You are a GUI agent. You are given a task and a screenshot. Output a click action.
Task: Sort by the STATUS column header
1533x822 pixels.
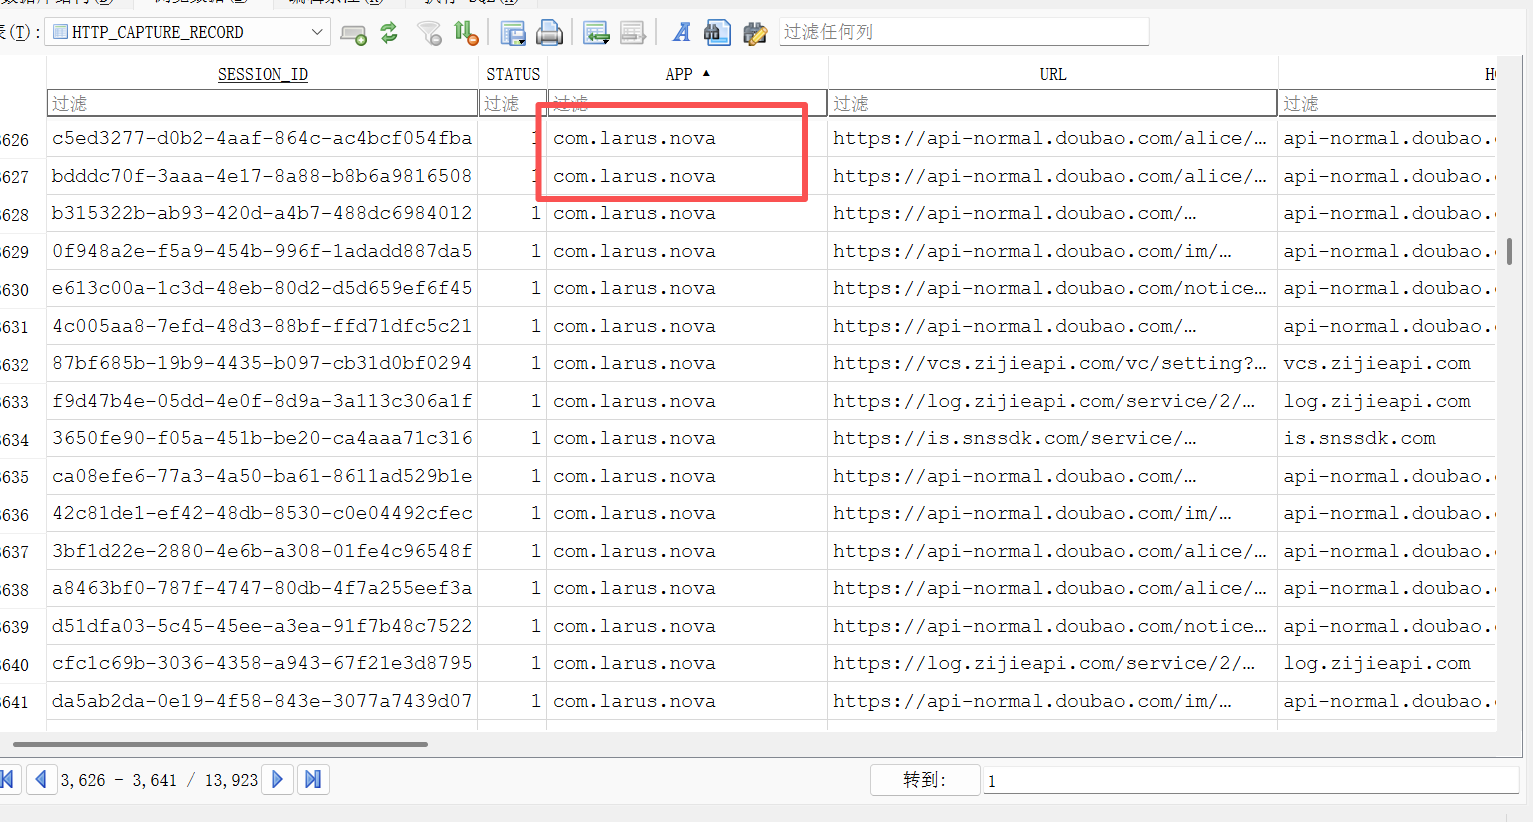click(513, 74)
